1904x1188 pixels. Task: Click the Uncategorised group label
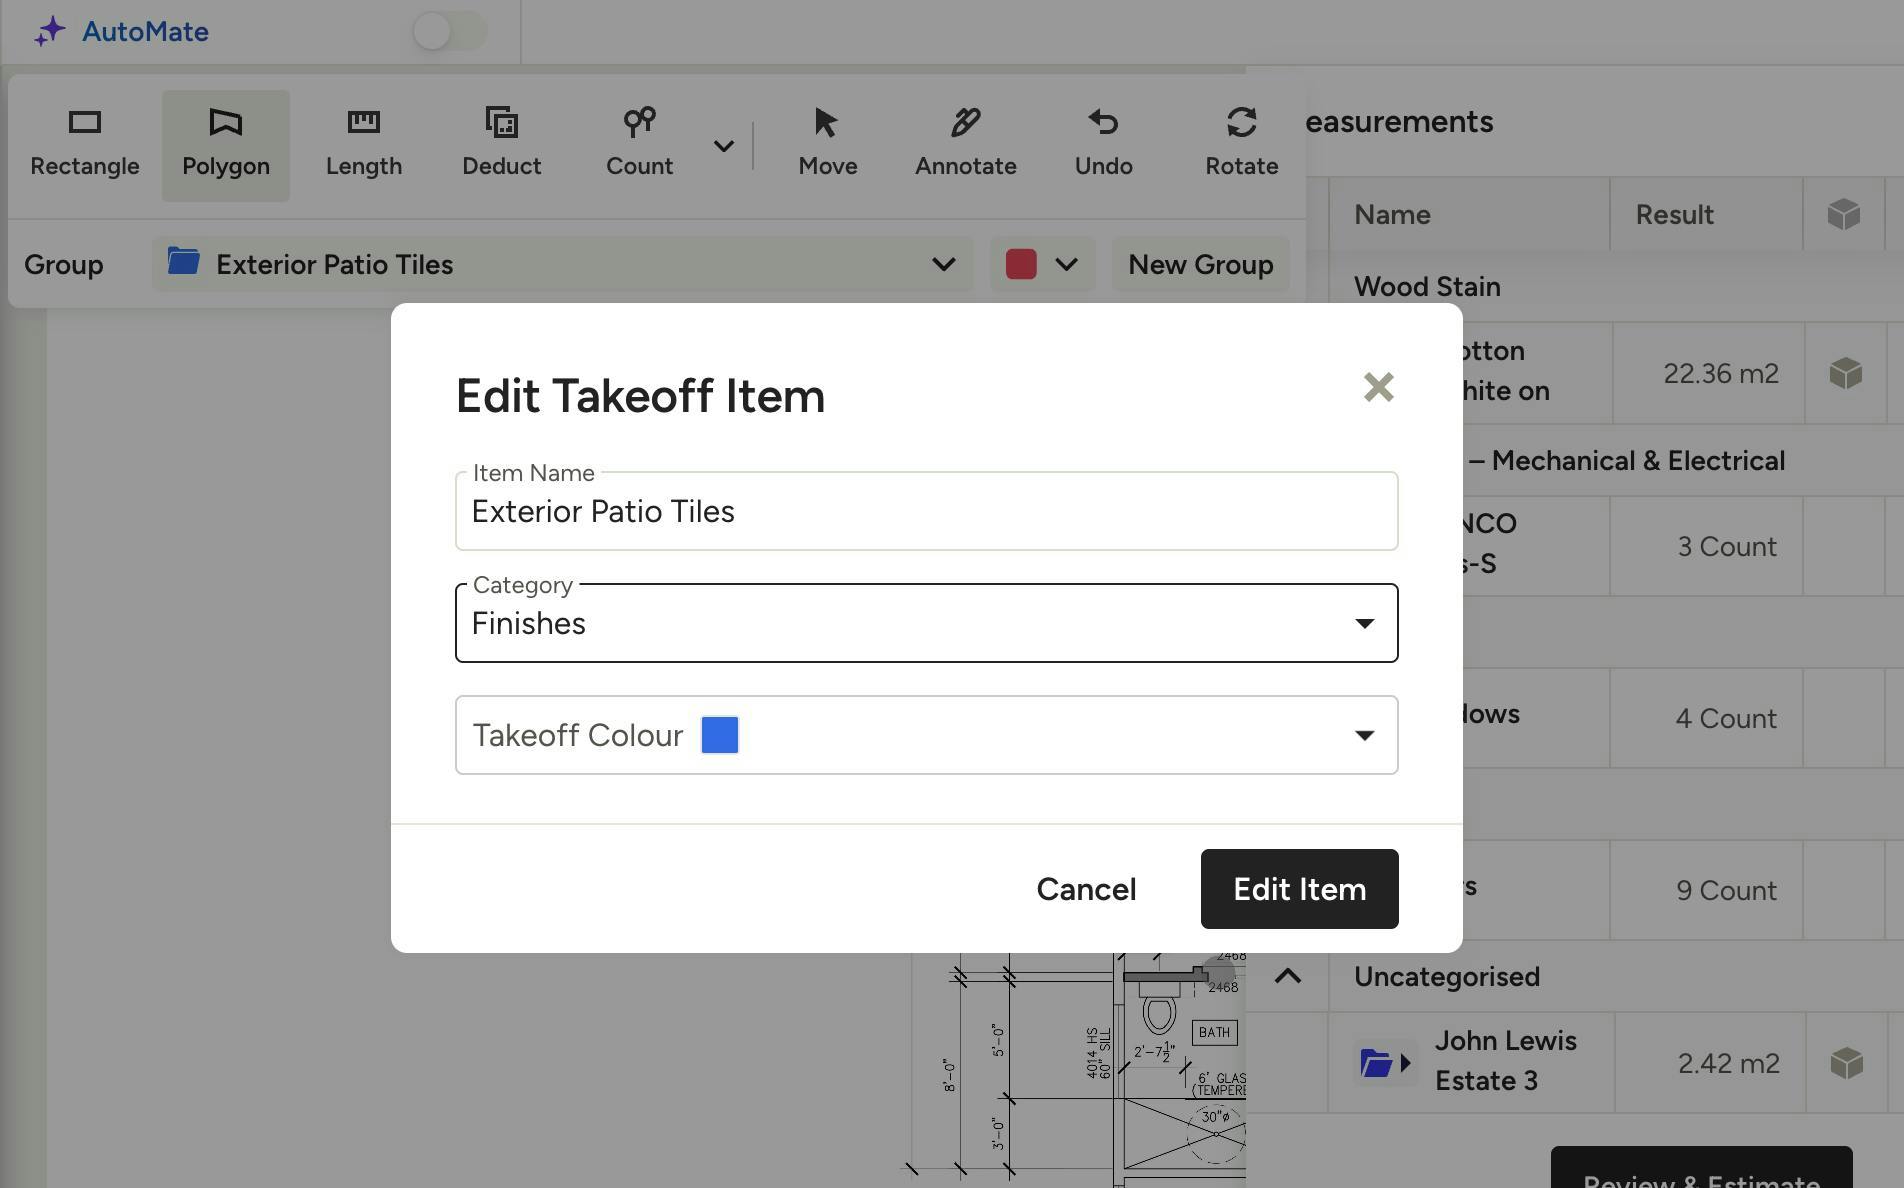(x=1447, y=976)
